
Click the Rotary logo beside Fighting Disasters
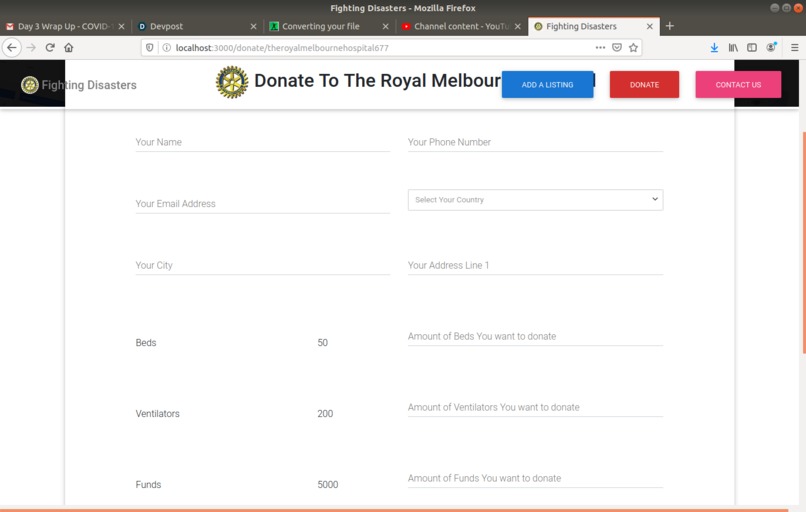pyautogui.click(x=30, y=85)
